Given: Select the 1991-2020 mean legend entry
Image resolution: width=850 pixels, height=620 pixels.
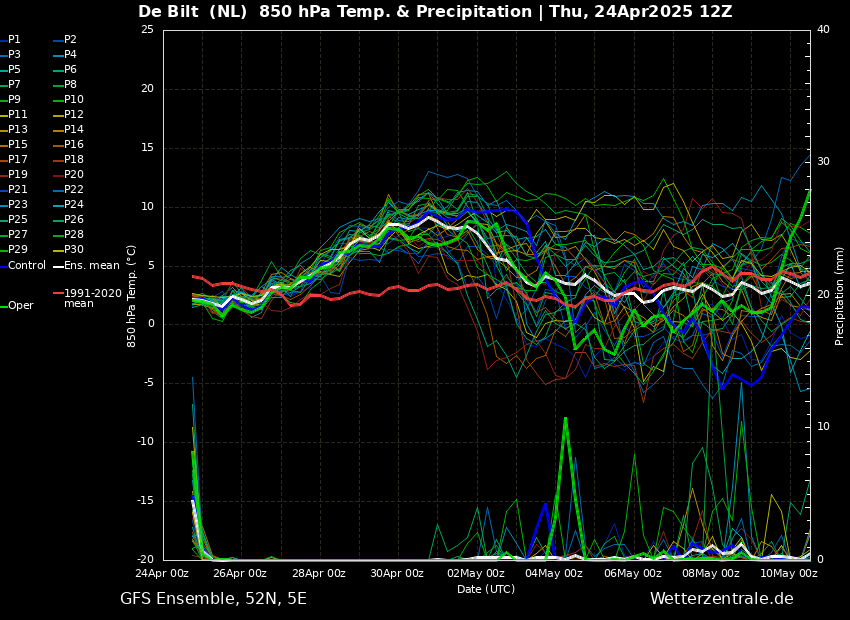Looking at the screenshot, I should pyautogui.click(x=92, y=298).
